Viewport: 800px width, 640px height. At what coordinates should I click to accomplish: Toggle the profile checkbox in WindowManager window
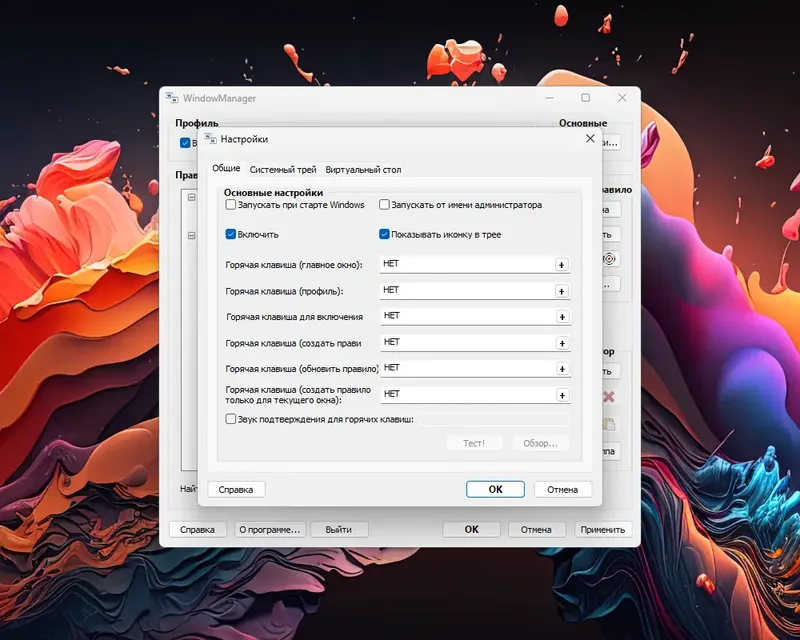[x=185, y=143]
